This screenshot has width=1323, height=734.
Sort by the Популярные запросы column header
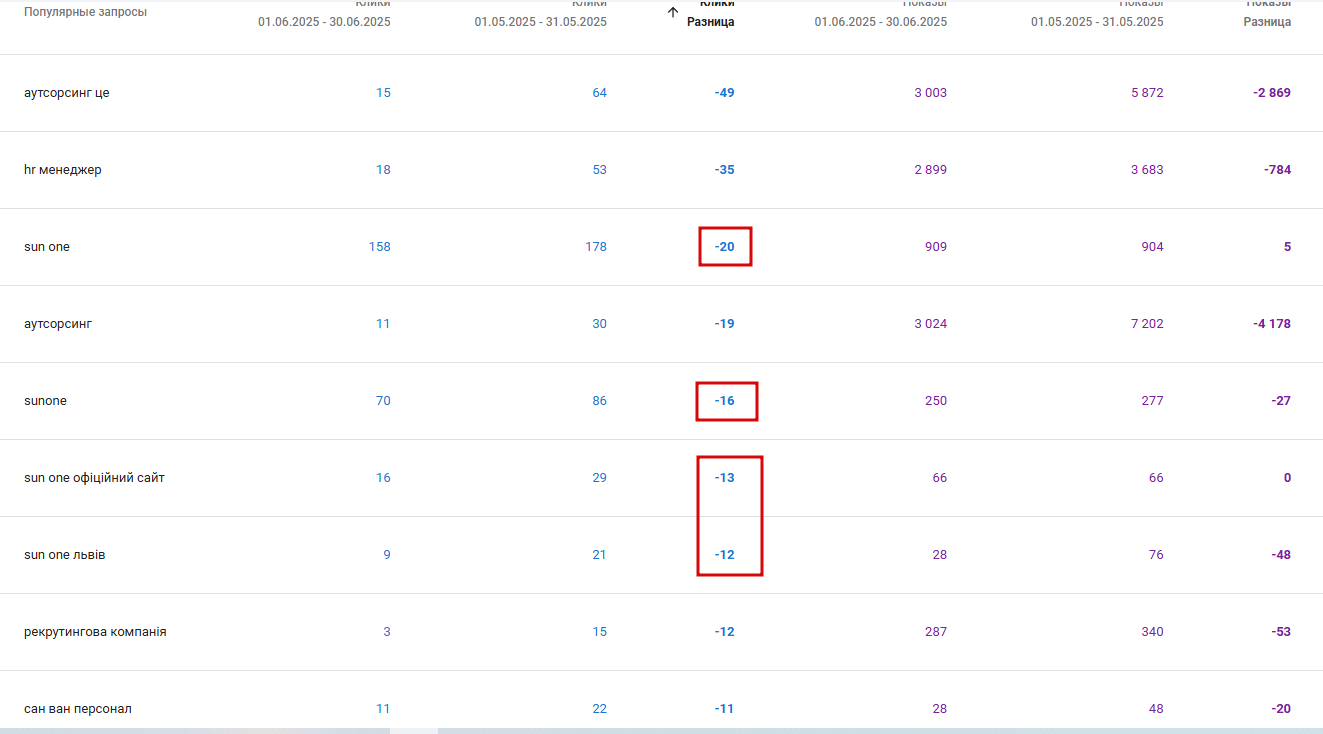tap(85, 12)
